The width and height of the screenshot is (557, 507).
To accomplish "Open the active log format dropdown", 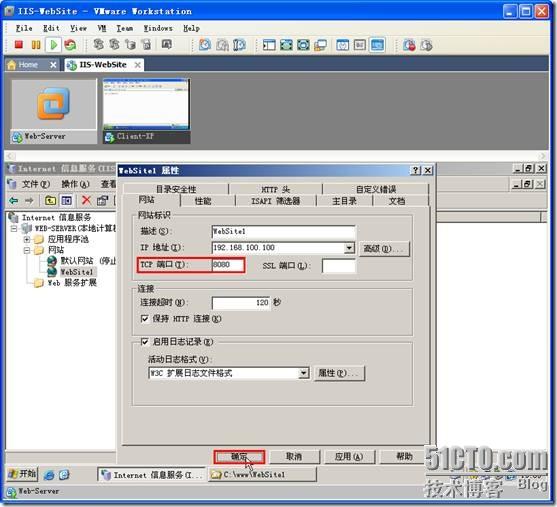I will 303,373.
